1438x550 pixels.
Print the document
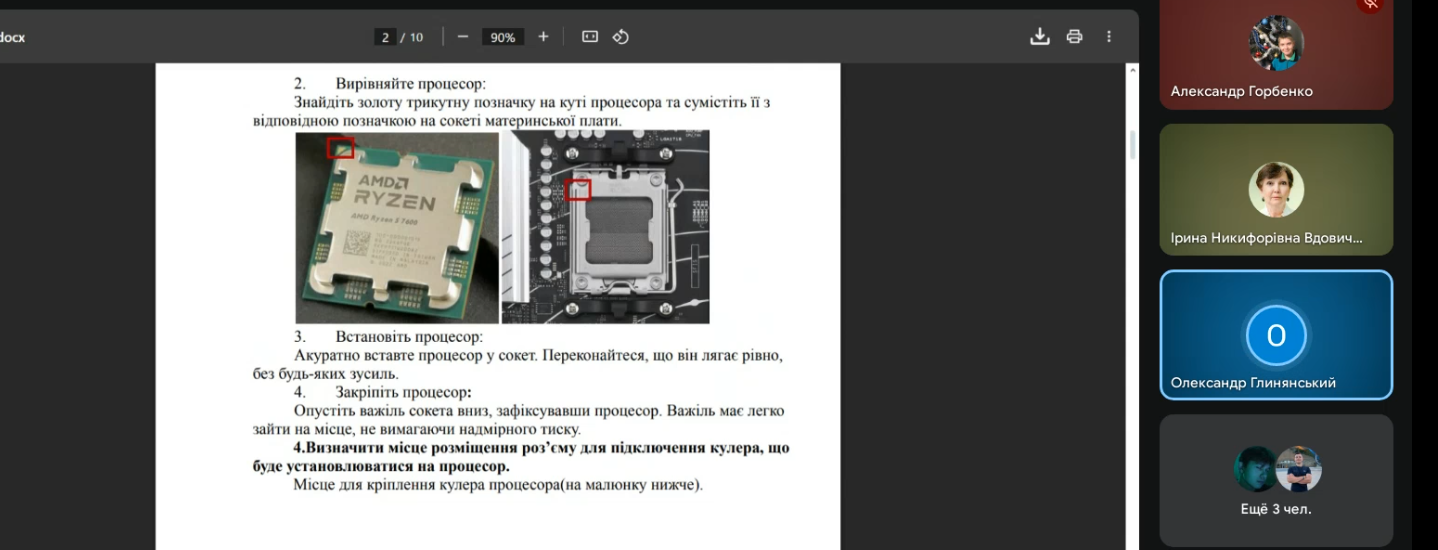click(x=1075, y=37)
